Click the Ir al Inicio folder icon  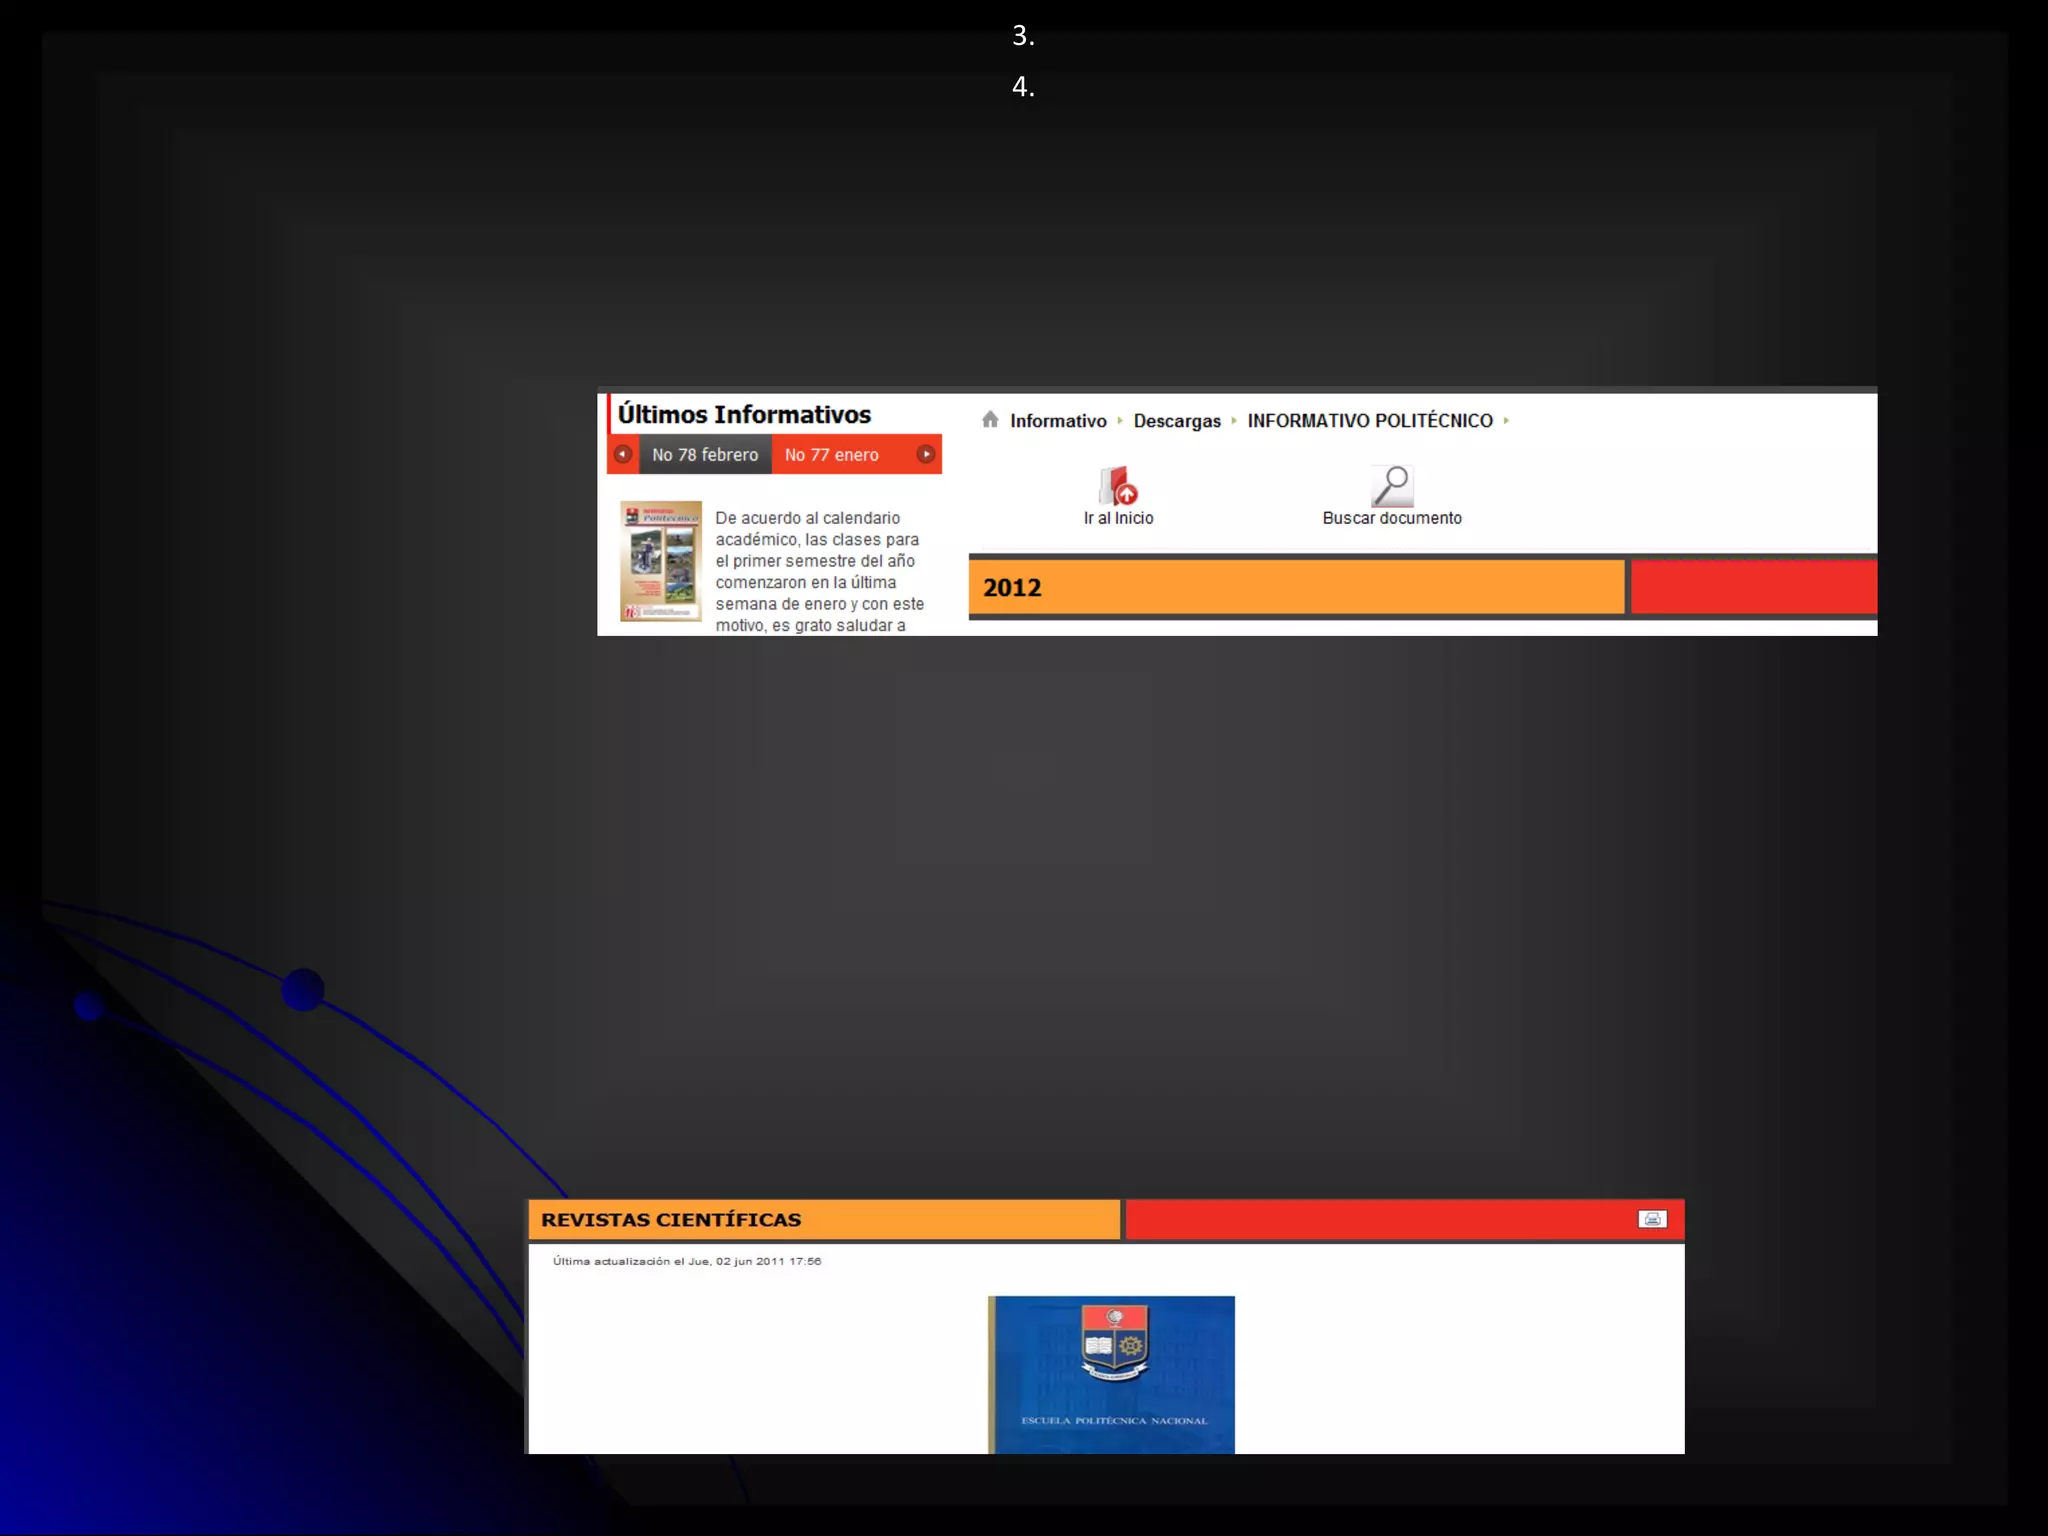pyautogui.click(x=1118, y=486)
